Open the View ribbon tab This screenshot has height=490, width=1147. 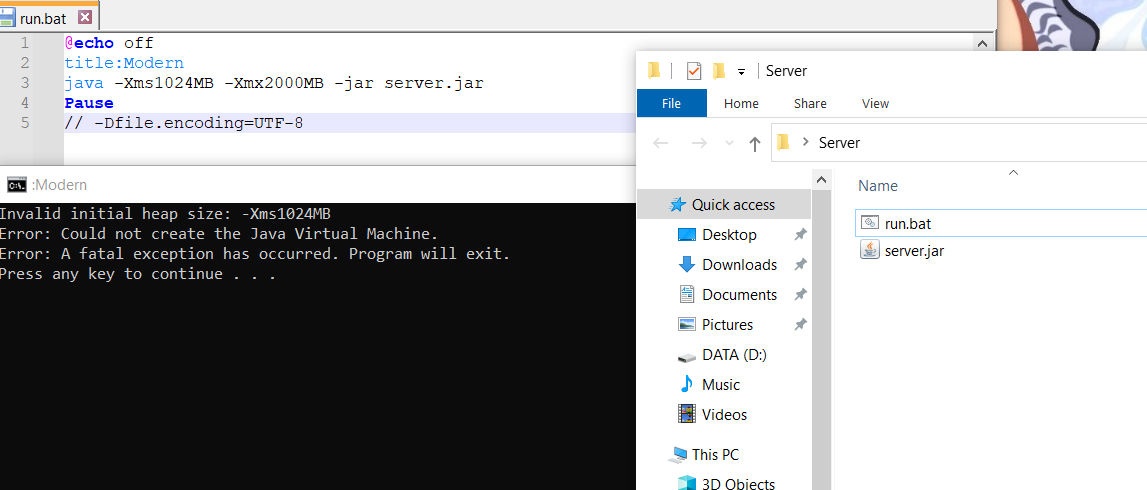coord(875,103)
